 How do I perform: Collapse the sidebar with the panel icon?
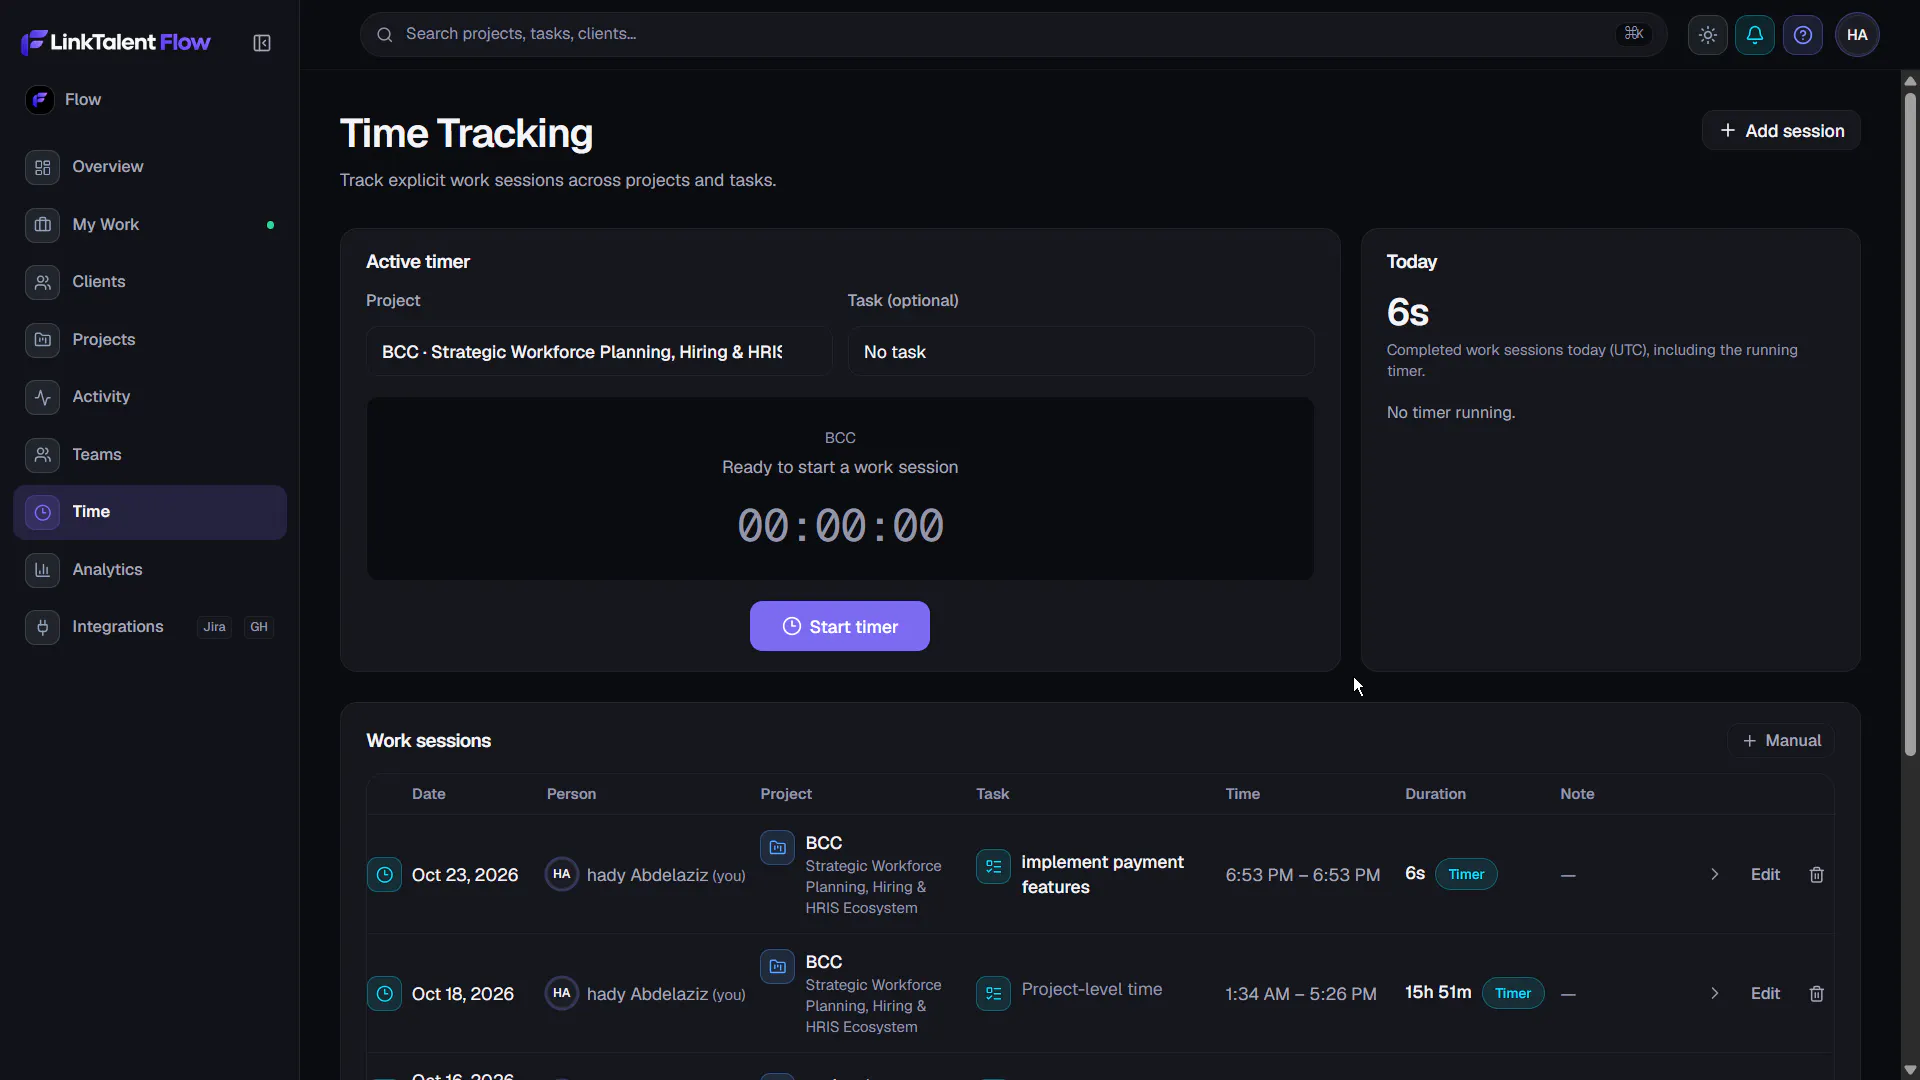pyautogui.click(x=262, y=43)
